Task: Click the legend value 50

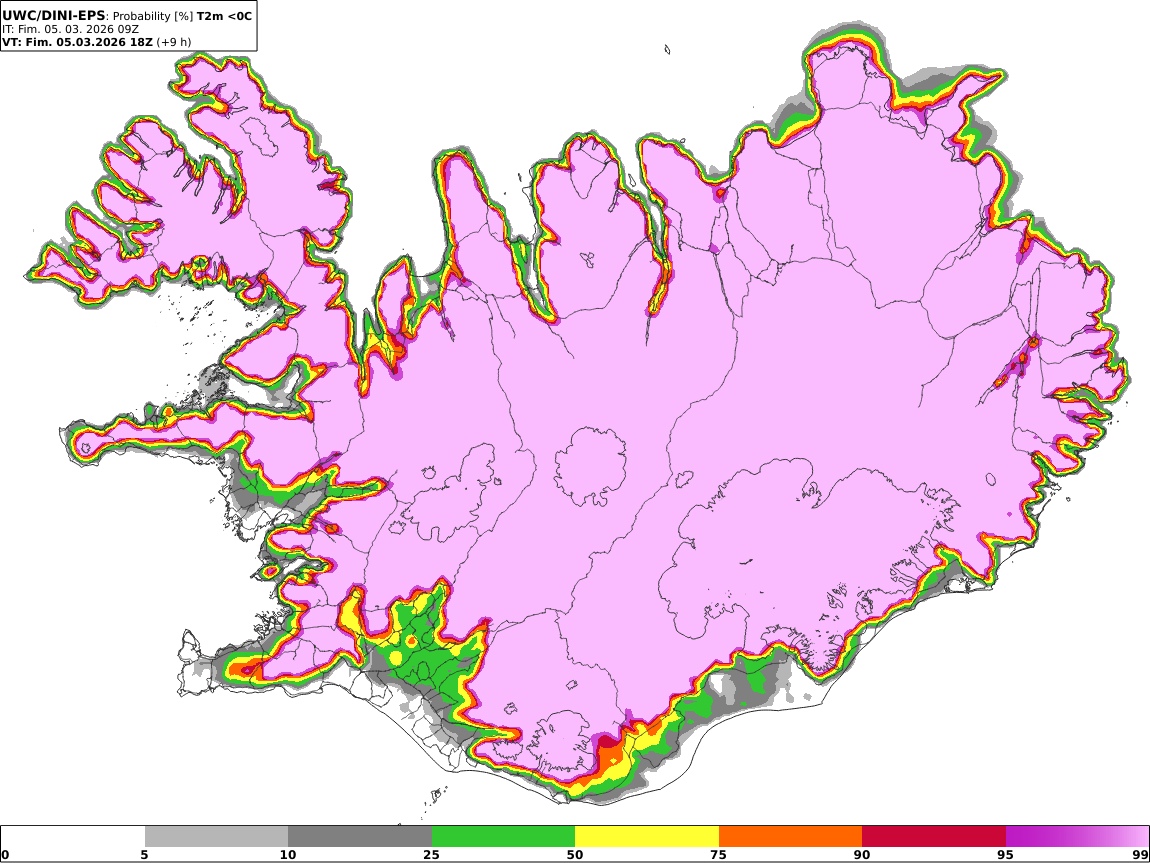Action: point(575,855)
